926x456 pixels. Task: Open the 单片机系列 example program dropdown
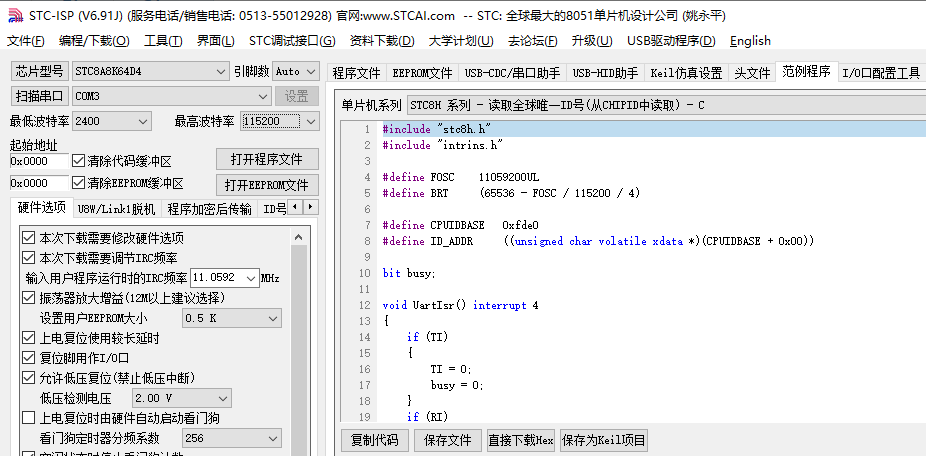[x=666, y=105]
